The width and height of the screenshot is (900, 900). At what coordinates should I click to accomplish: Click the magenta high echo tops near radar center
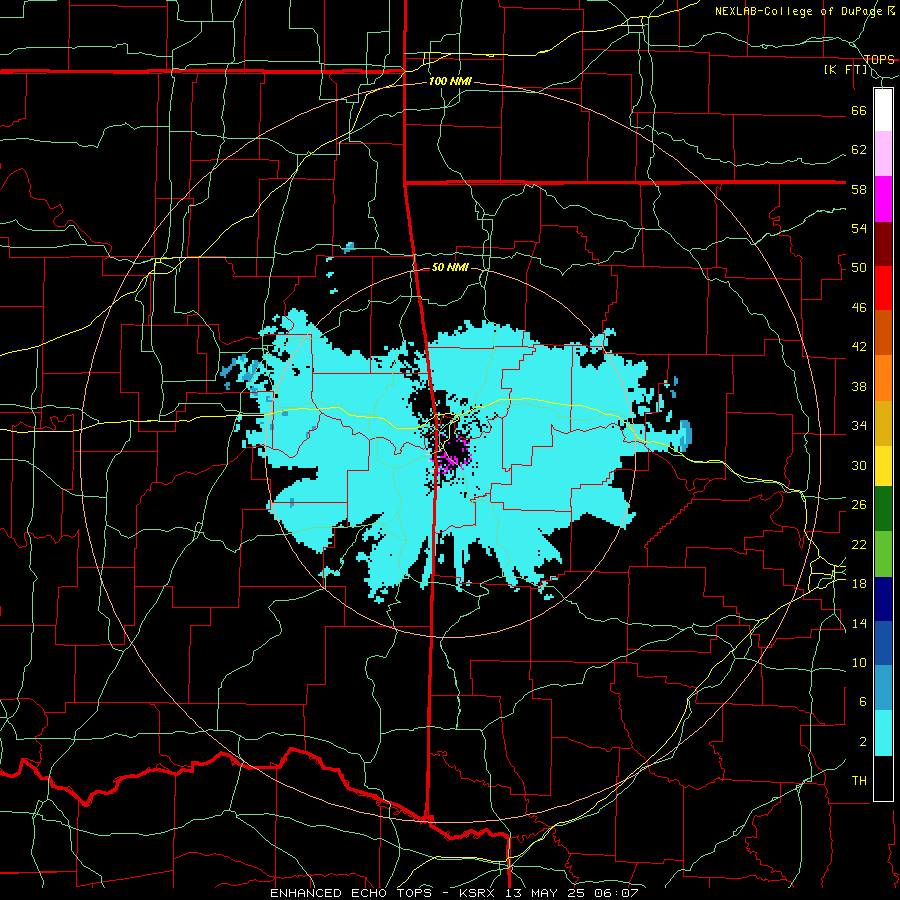(x=452, y=457)
